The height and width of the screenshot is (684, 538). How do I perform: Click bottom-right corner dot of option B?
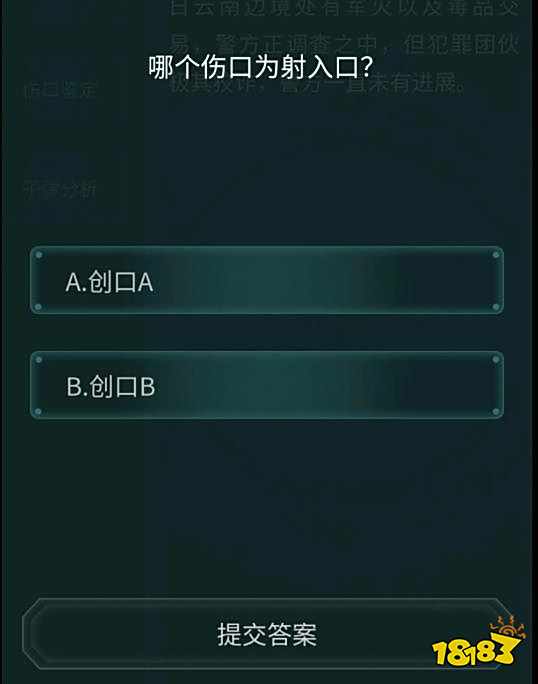[x=496, y=411]
